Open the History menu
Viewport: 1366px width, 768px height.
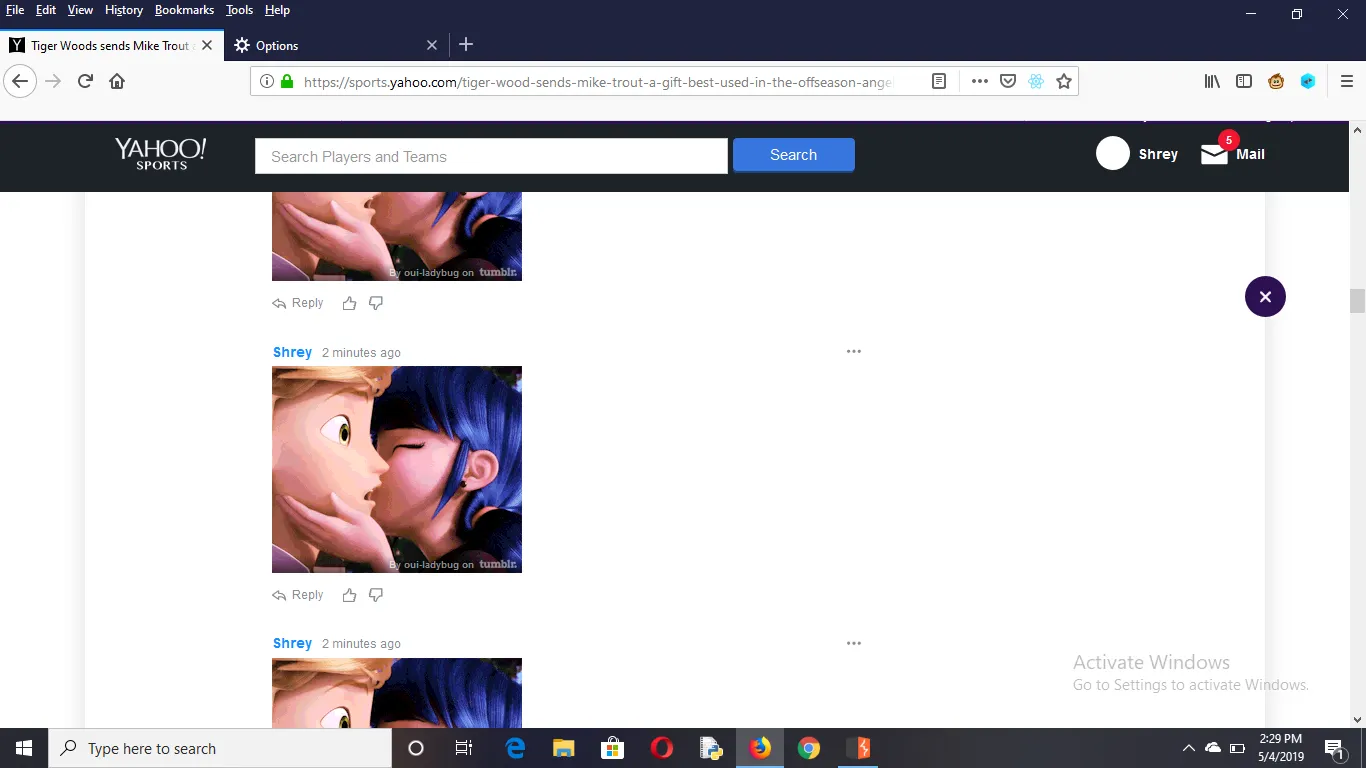point(124,10)
